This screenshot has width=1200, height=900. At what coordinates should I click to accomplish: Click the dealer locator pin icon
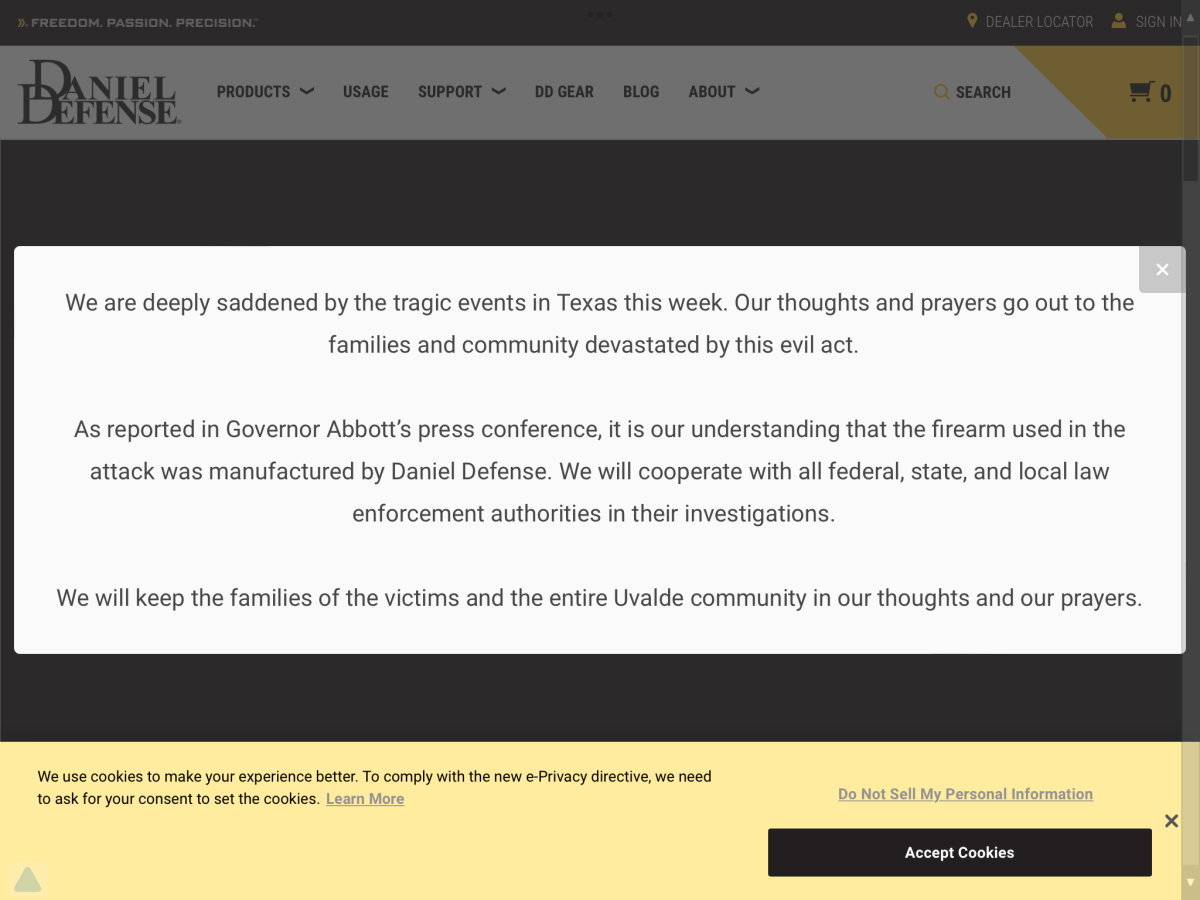click(972, 21)
